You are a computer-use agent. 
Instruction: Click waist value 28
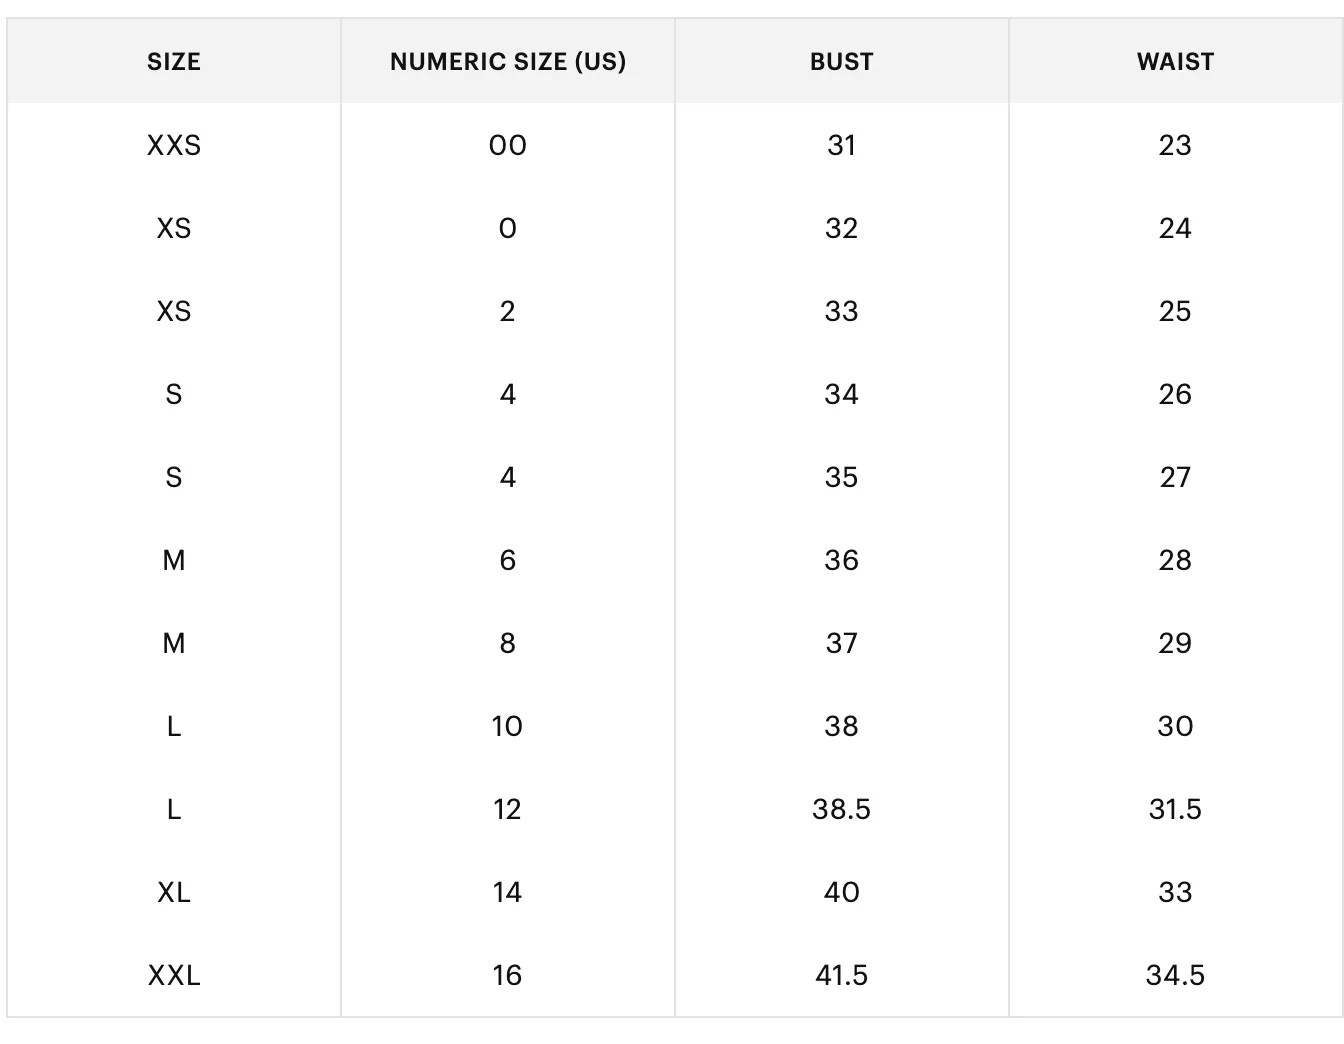[1175, 560]
